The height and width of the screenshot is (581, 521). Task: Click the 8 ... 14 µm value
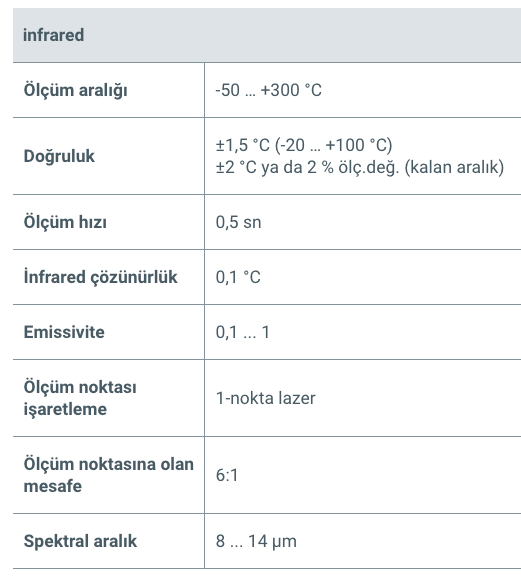256,541
